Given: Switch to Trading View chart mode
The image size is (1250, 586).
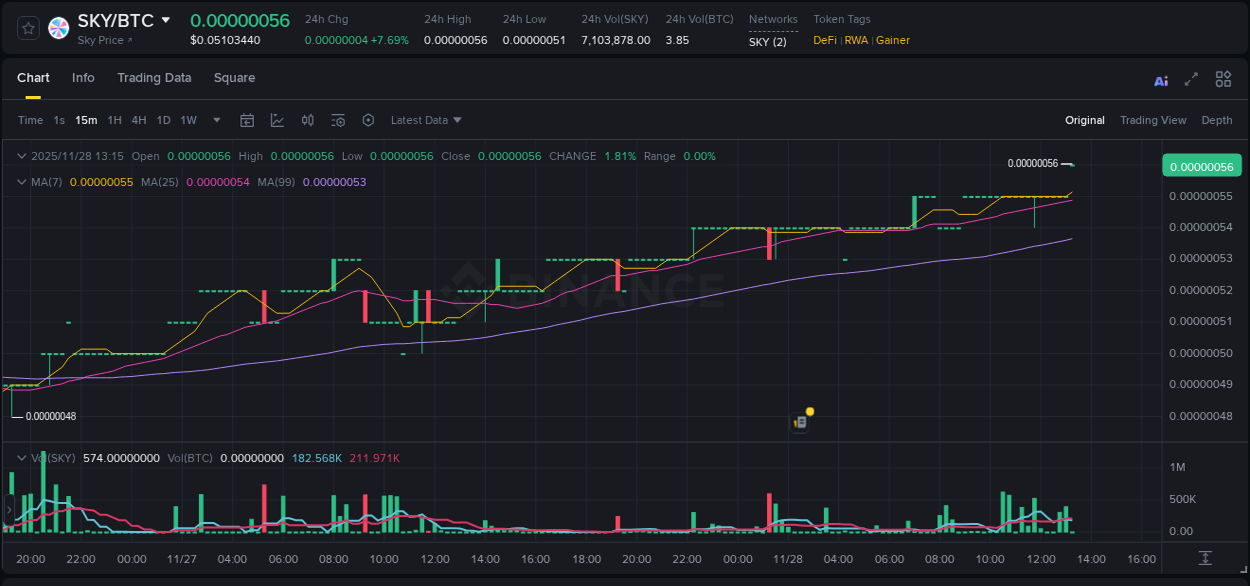Looking at the screenshot, I should 1152,120.
